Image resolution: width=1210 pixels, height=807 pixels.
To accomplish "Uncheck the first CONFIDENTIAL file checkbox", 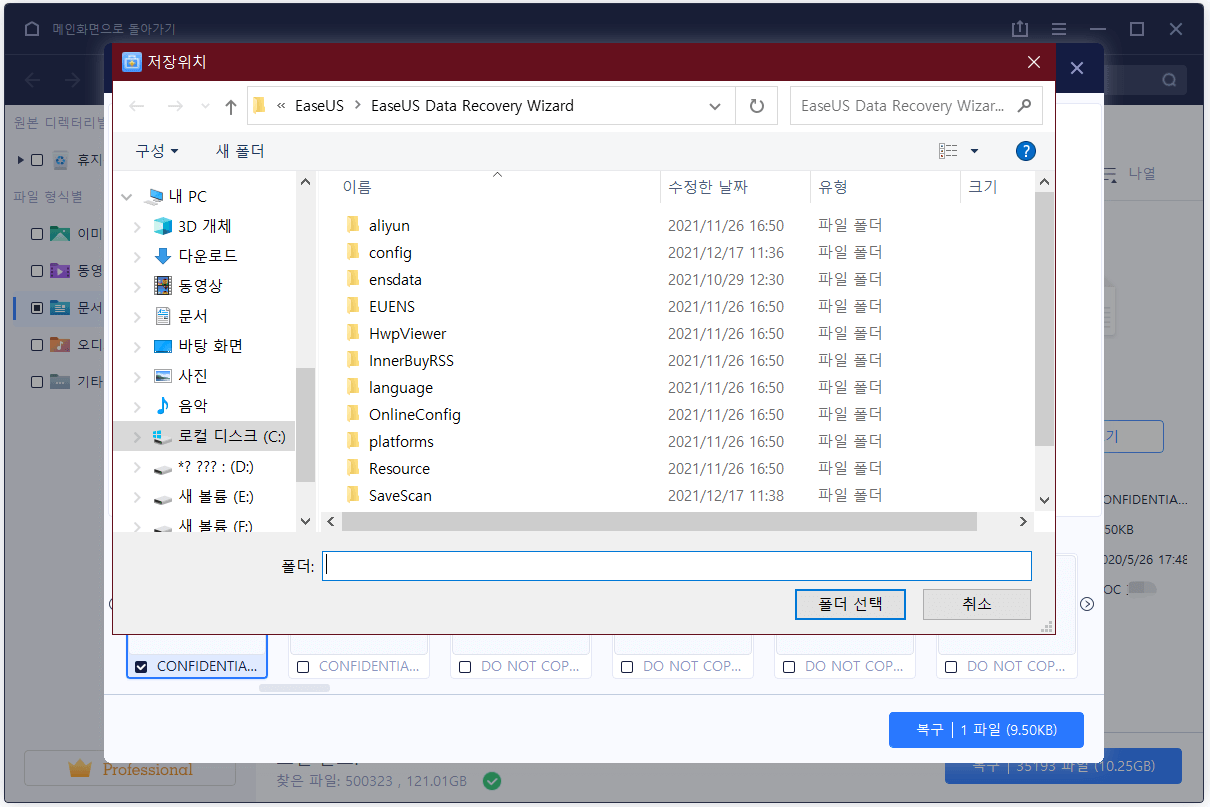I will click(141, 666).
